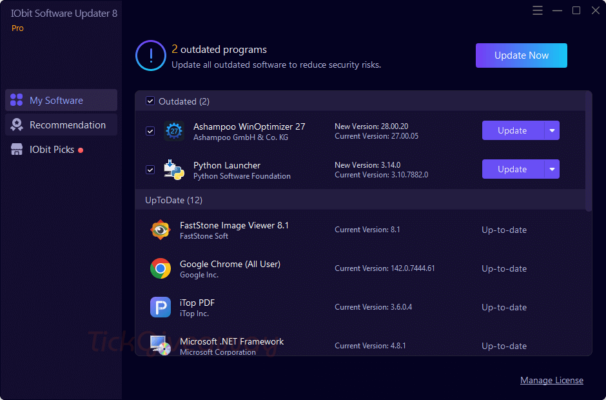Click the iTop PDF icon

pyautogui.click(x=160, y=306)
